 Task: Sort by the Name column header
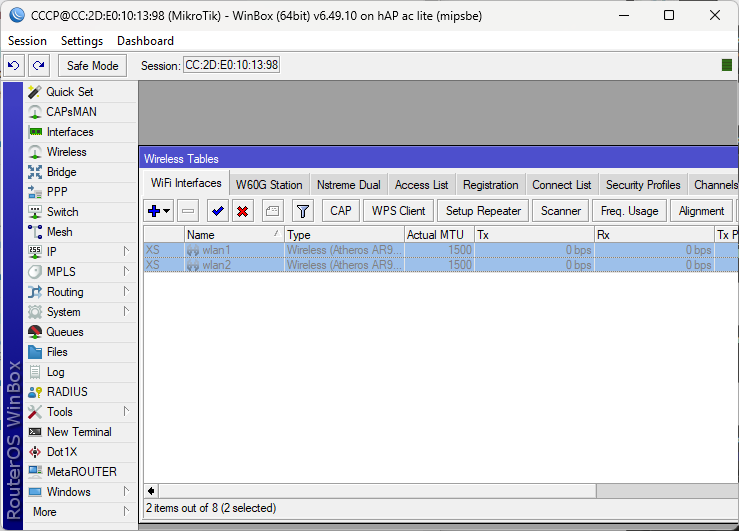coord(234,235)
